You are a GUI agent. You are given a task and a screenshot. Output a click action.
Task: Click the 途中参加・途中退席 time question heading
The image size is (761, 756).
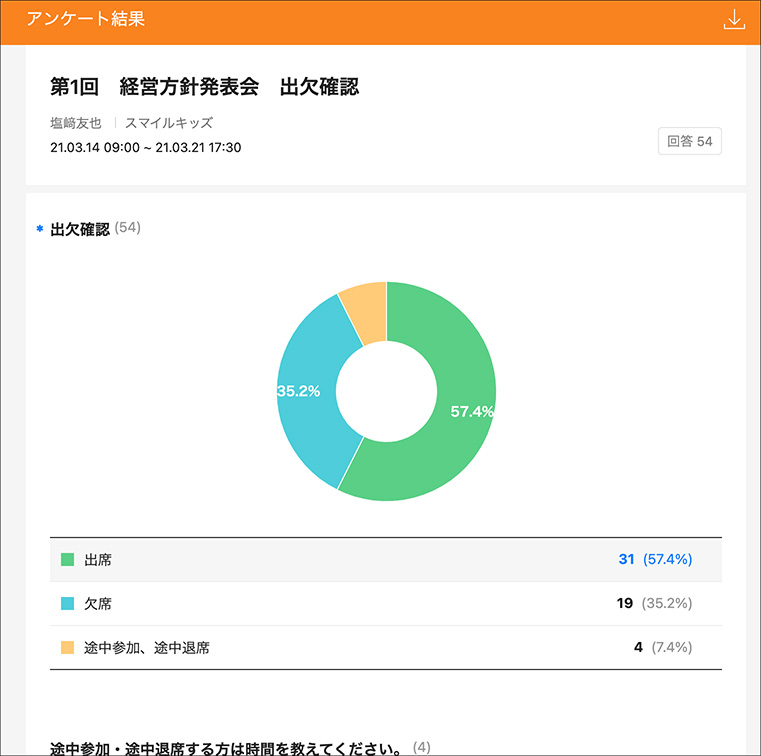226,747
